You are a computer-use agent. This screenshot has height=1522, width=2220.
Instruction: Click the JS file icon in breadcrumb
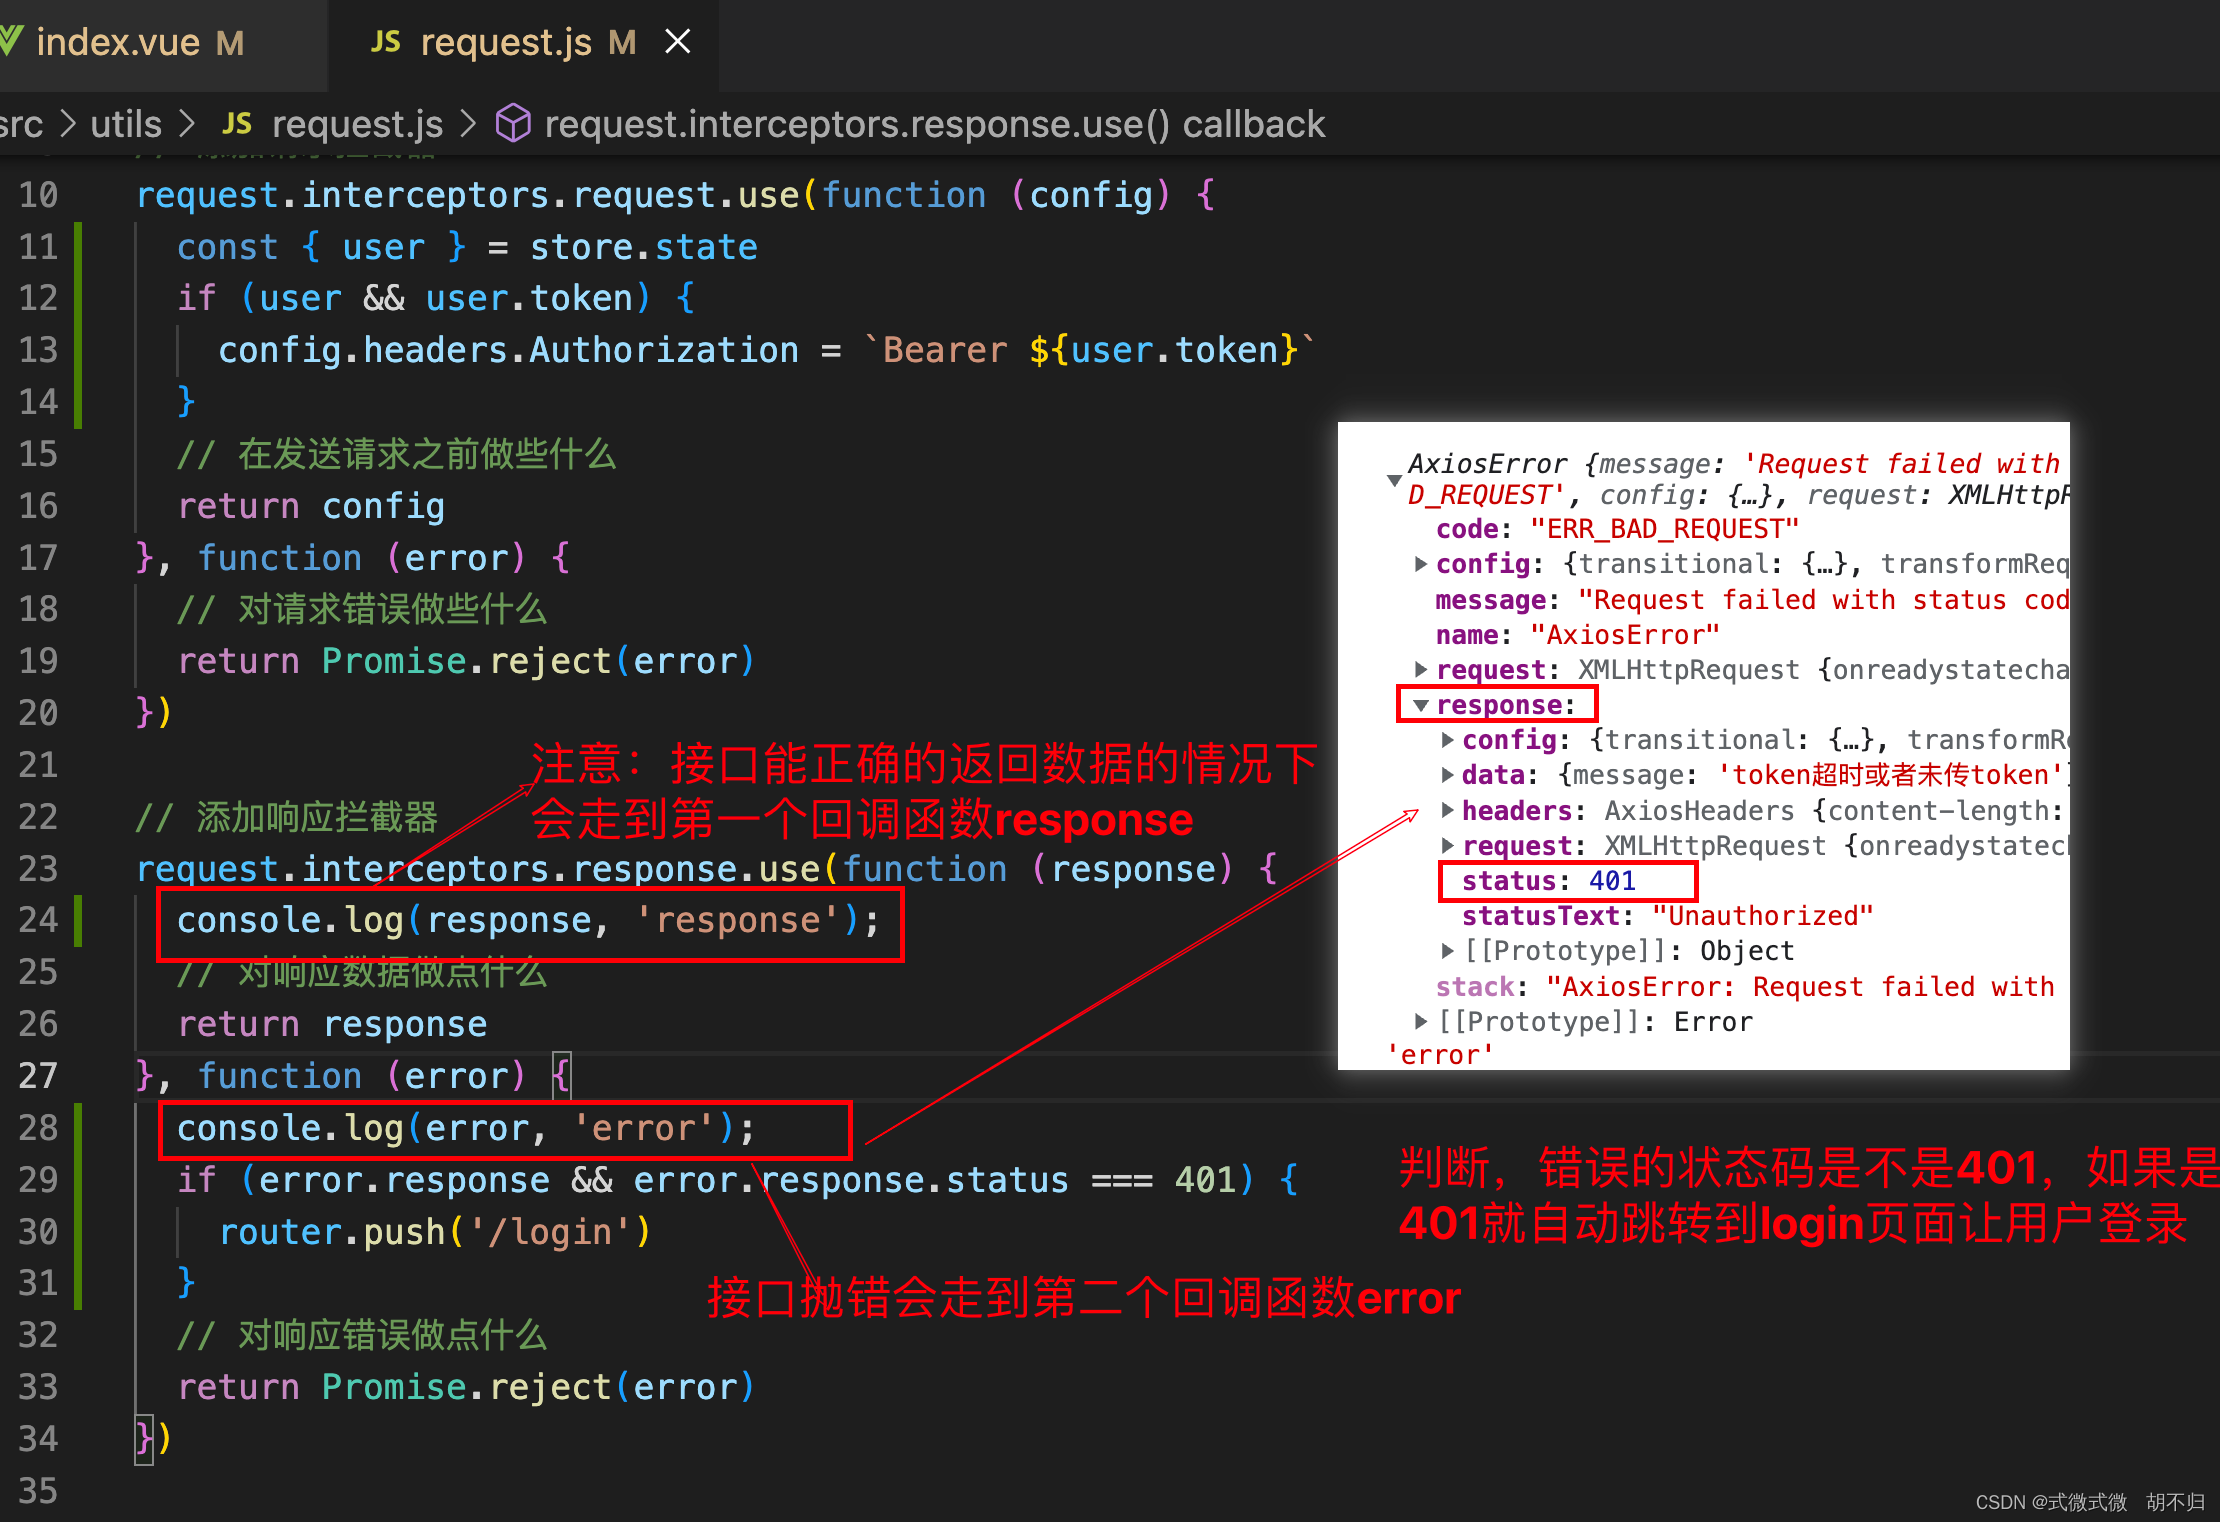[x=236, y=124]
